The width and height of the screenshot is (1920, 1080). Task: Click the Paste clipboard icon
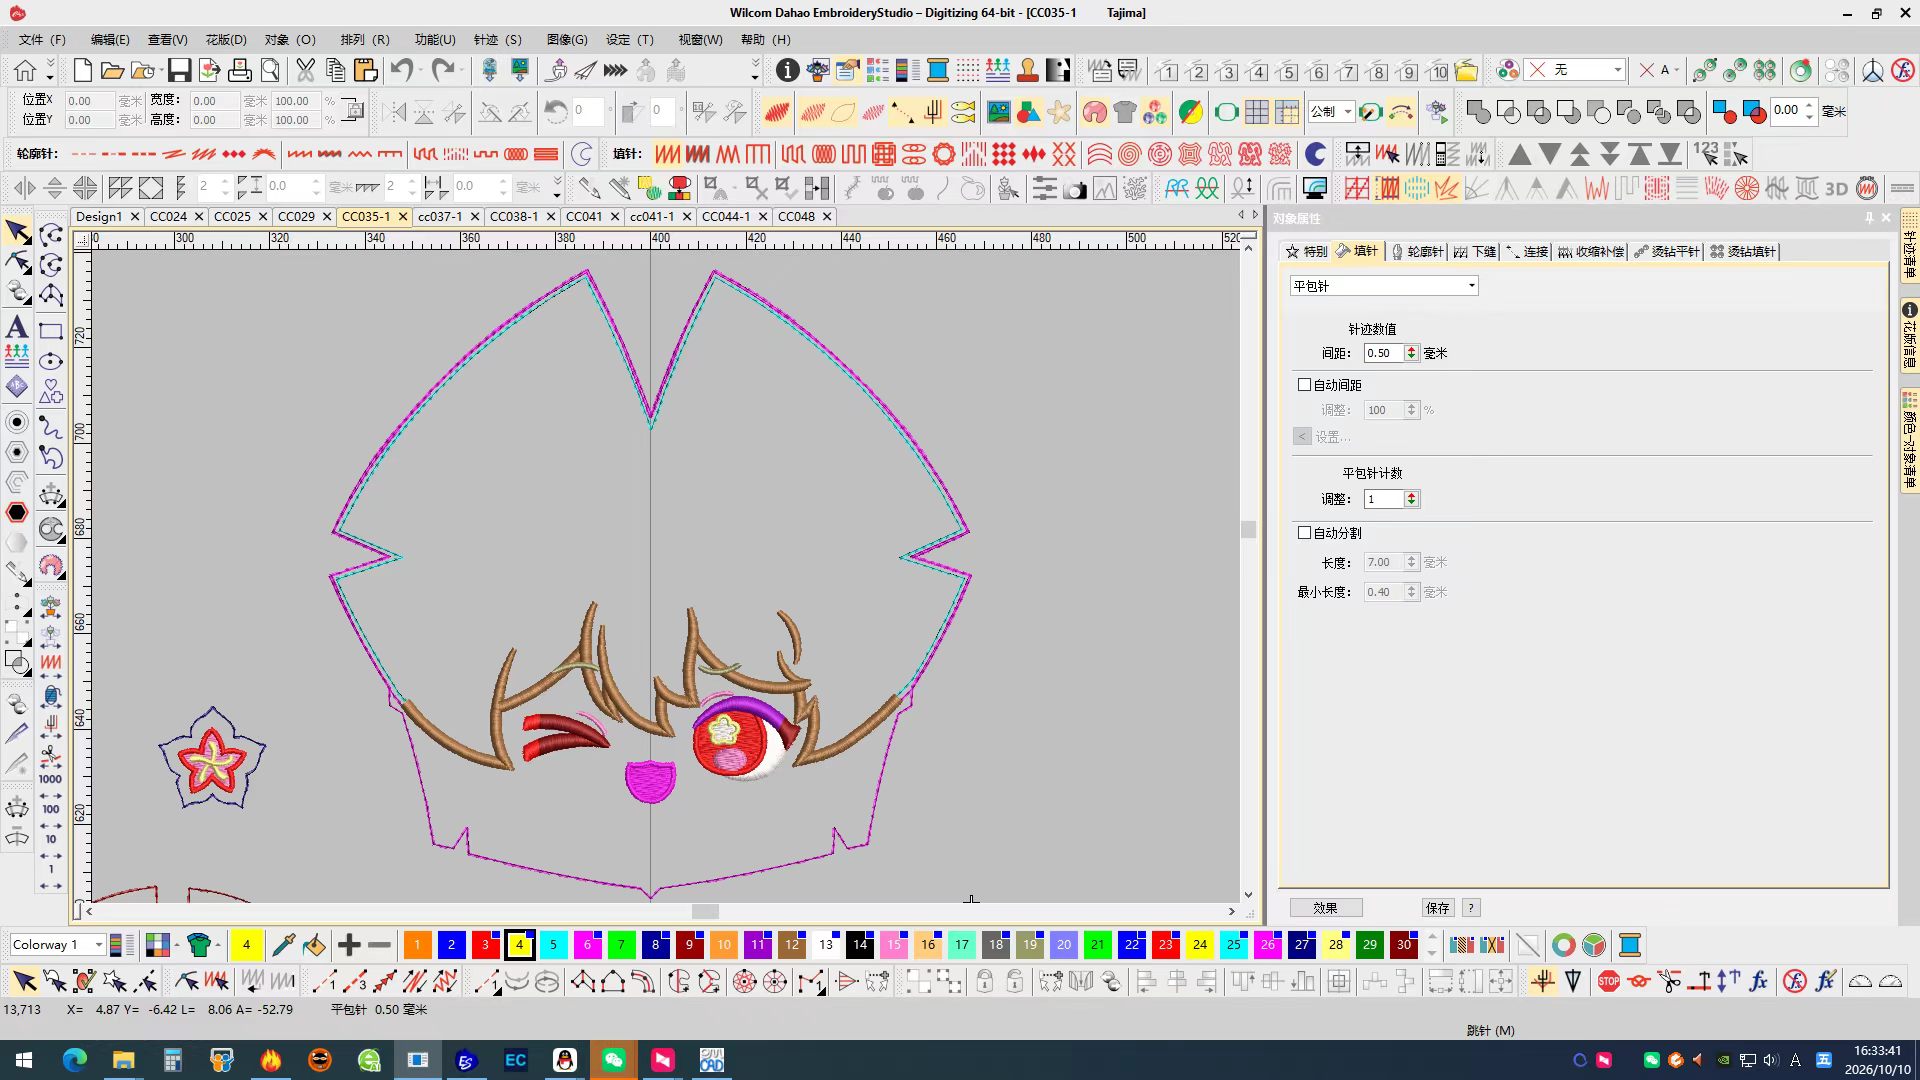pyautogui.click(x=366, y=70)
